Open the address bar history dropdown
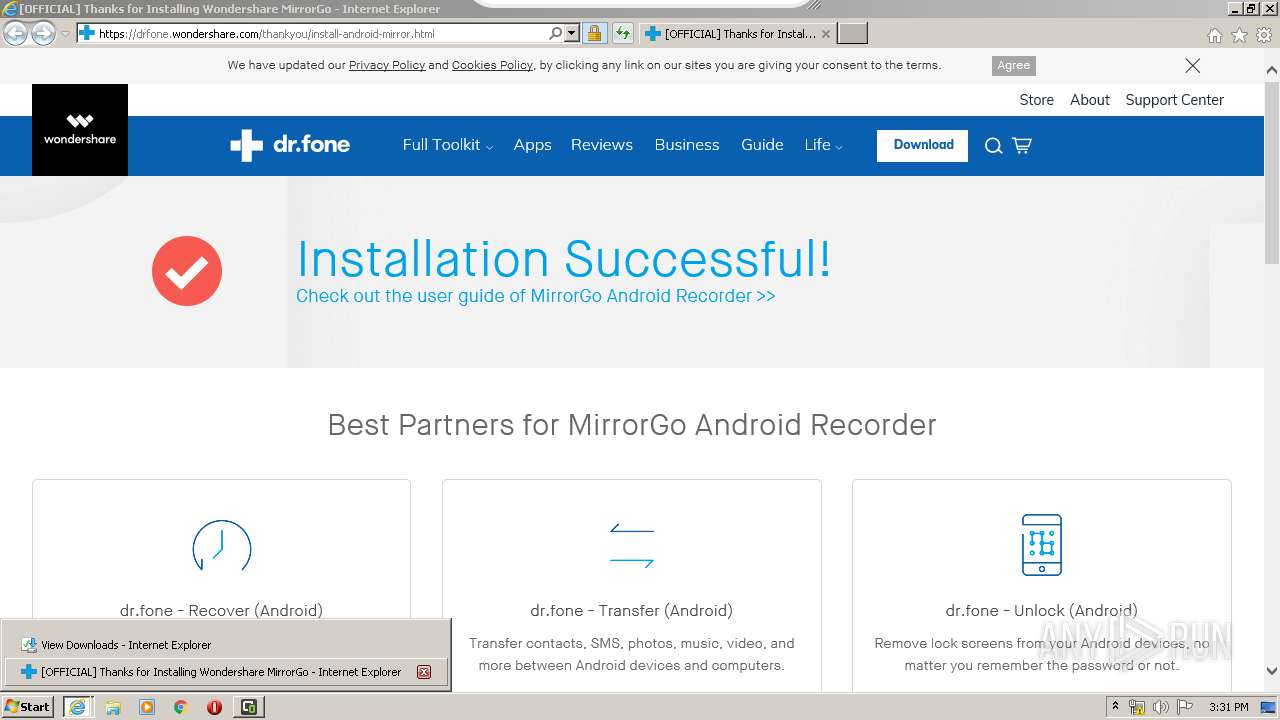 (572, 34)
